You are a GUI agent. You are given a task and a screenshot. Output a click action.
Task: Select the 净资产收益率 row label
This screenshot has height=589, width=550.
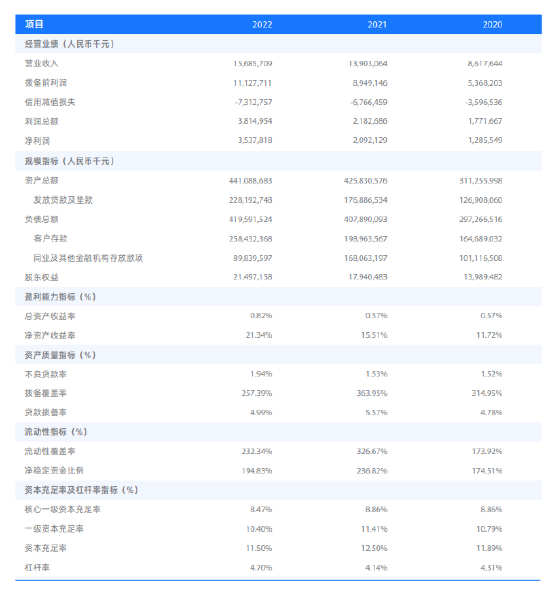[50, 335]
